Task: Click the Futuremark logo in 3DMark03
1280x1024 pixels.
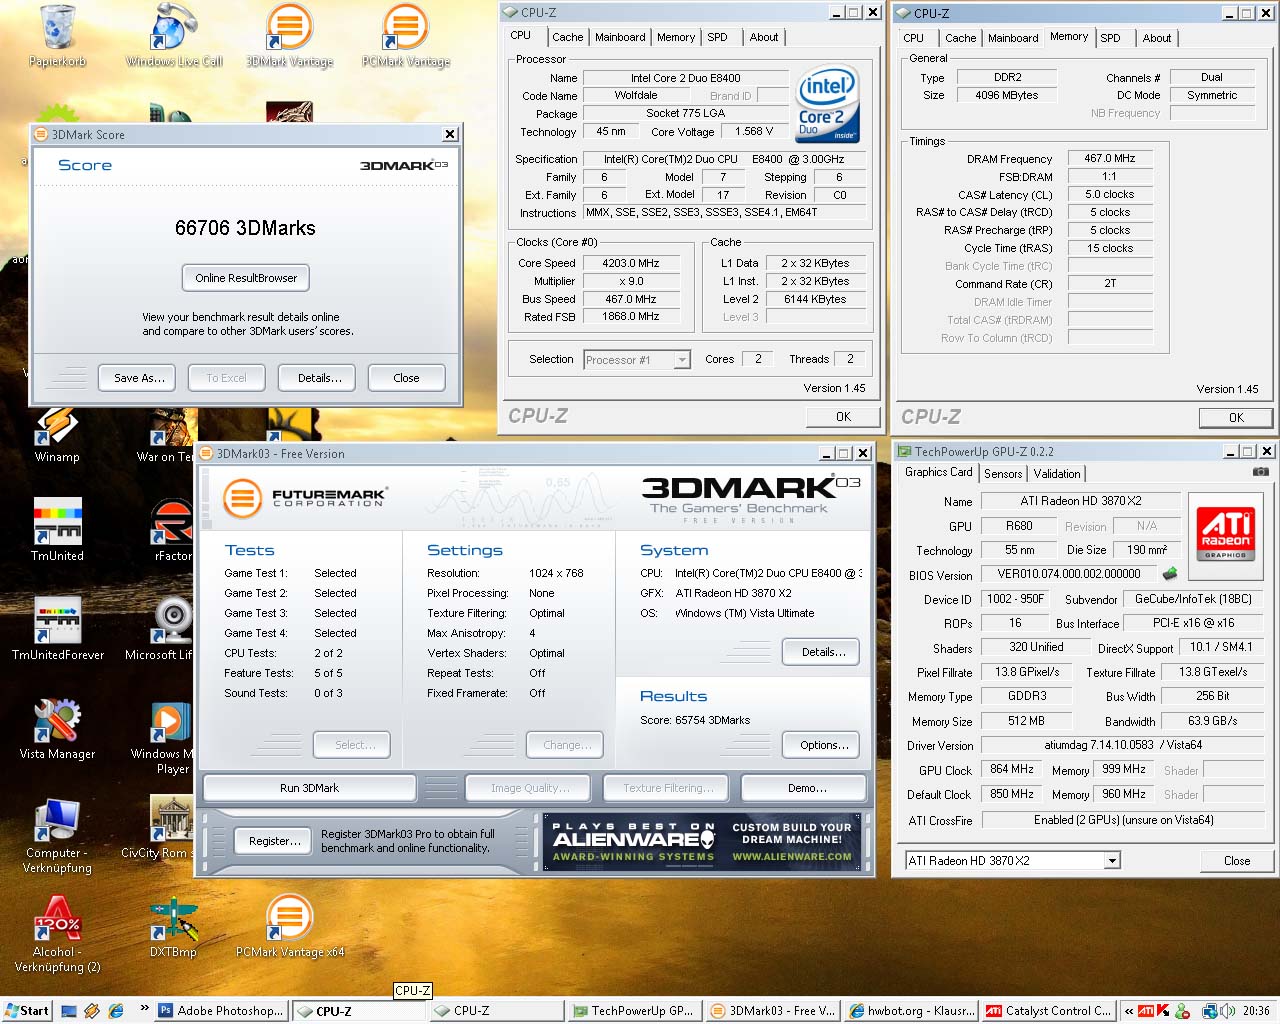Action: pos(304,497)
